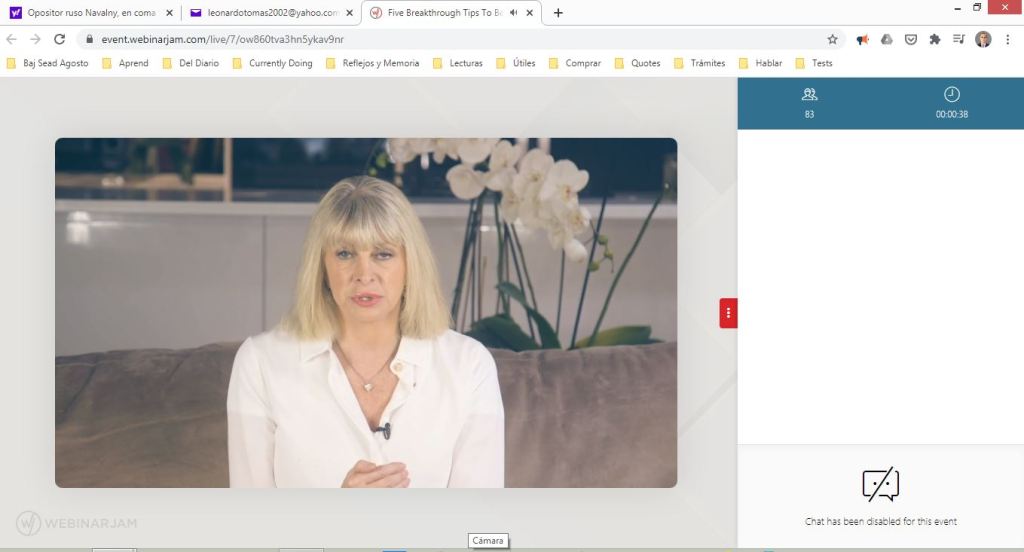The height and width of the screenshot is (552, 1024).
Task: Open the Extensions puzzle piece menu
Action: [x=935, y=39]
